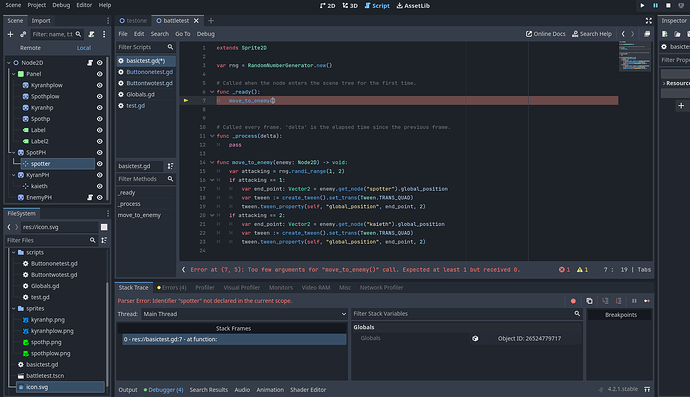
Task: Open the Debug menu in top bar
Action: click(x=61, y=5)
